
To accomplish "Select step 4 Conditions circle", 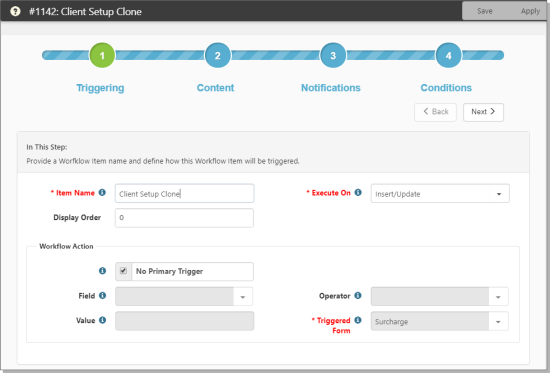I will point(448,55).
